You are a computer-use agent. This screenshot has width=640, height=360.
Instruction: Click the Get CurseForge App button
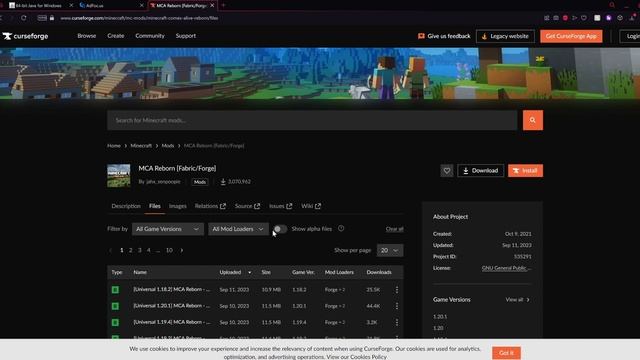pyautogui.click(x=571, y=36)
